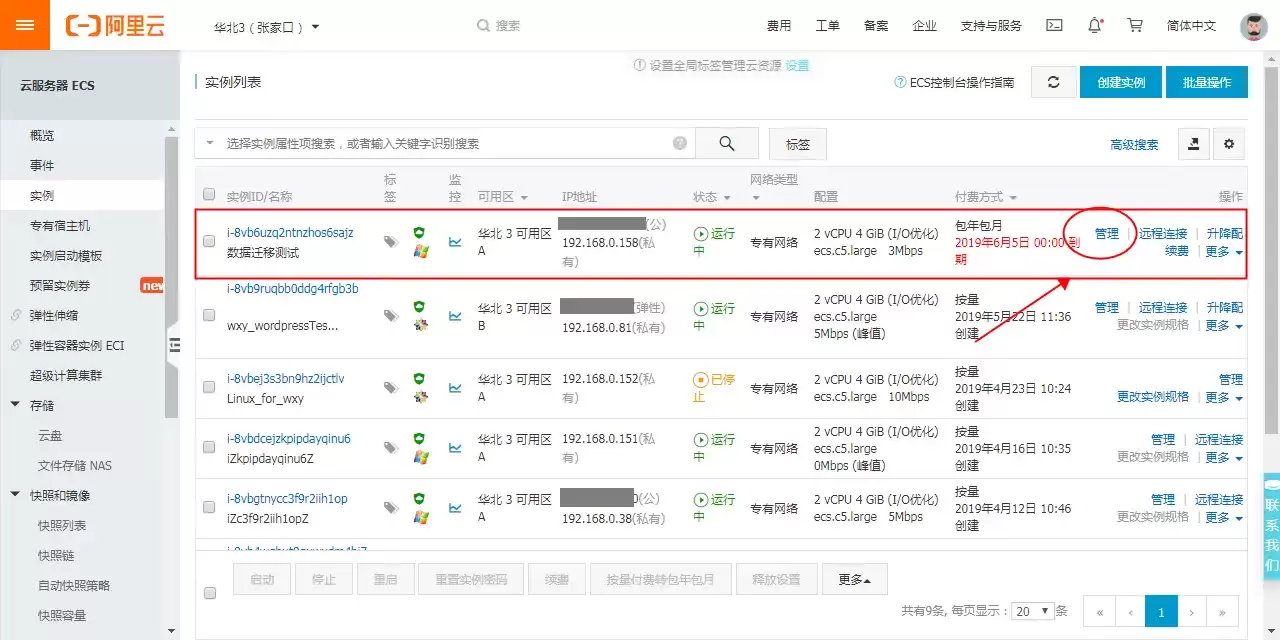1280x640 pixels.
Task: Open the 实例启动模板 sidebar item
Action: (x=66, y=255)
